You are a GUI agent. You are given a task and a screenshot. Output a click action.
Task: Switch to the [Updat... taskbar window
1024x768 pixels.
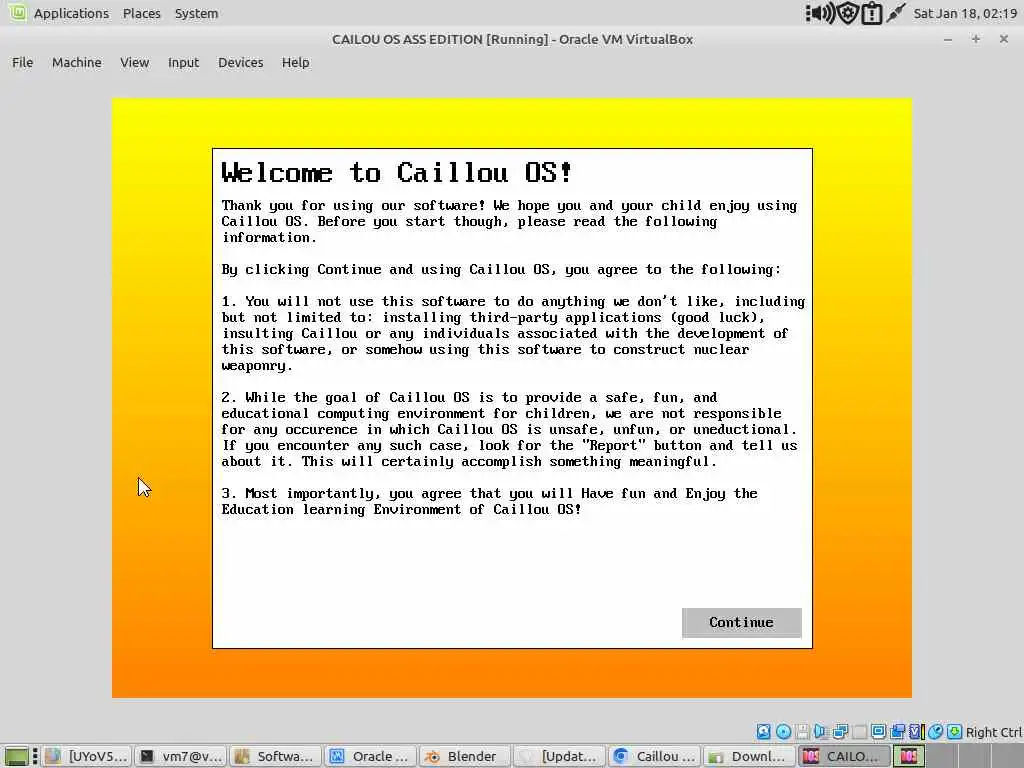pos(560,756)
